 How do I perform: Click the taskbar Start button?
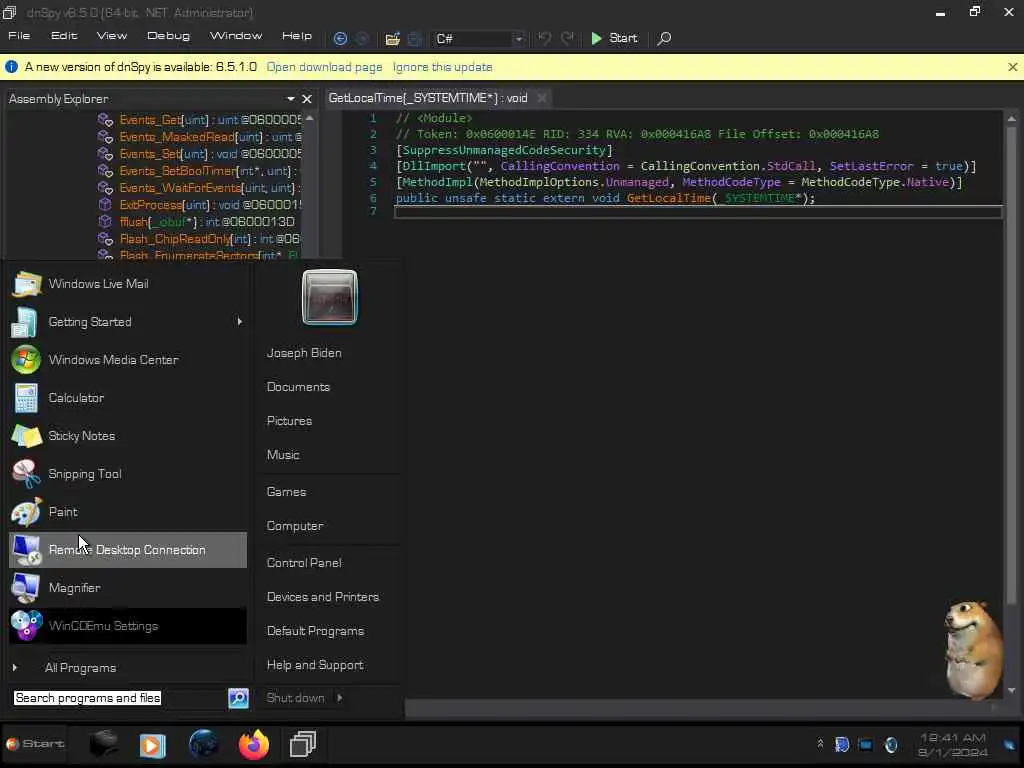(x=35, y=744)
